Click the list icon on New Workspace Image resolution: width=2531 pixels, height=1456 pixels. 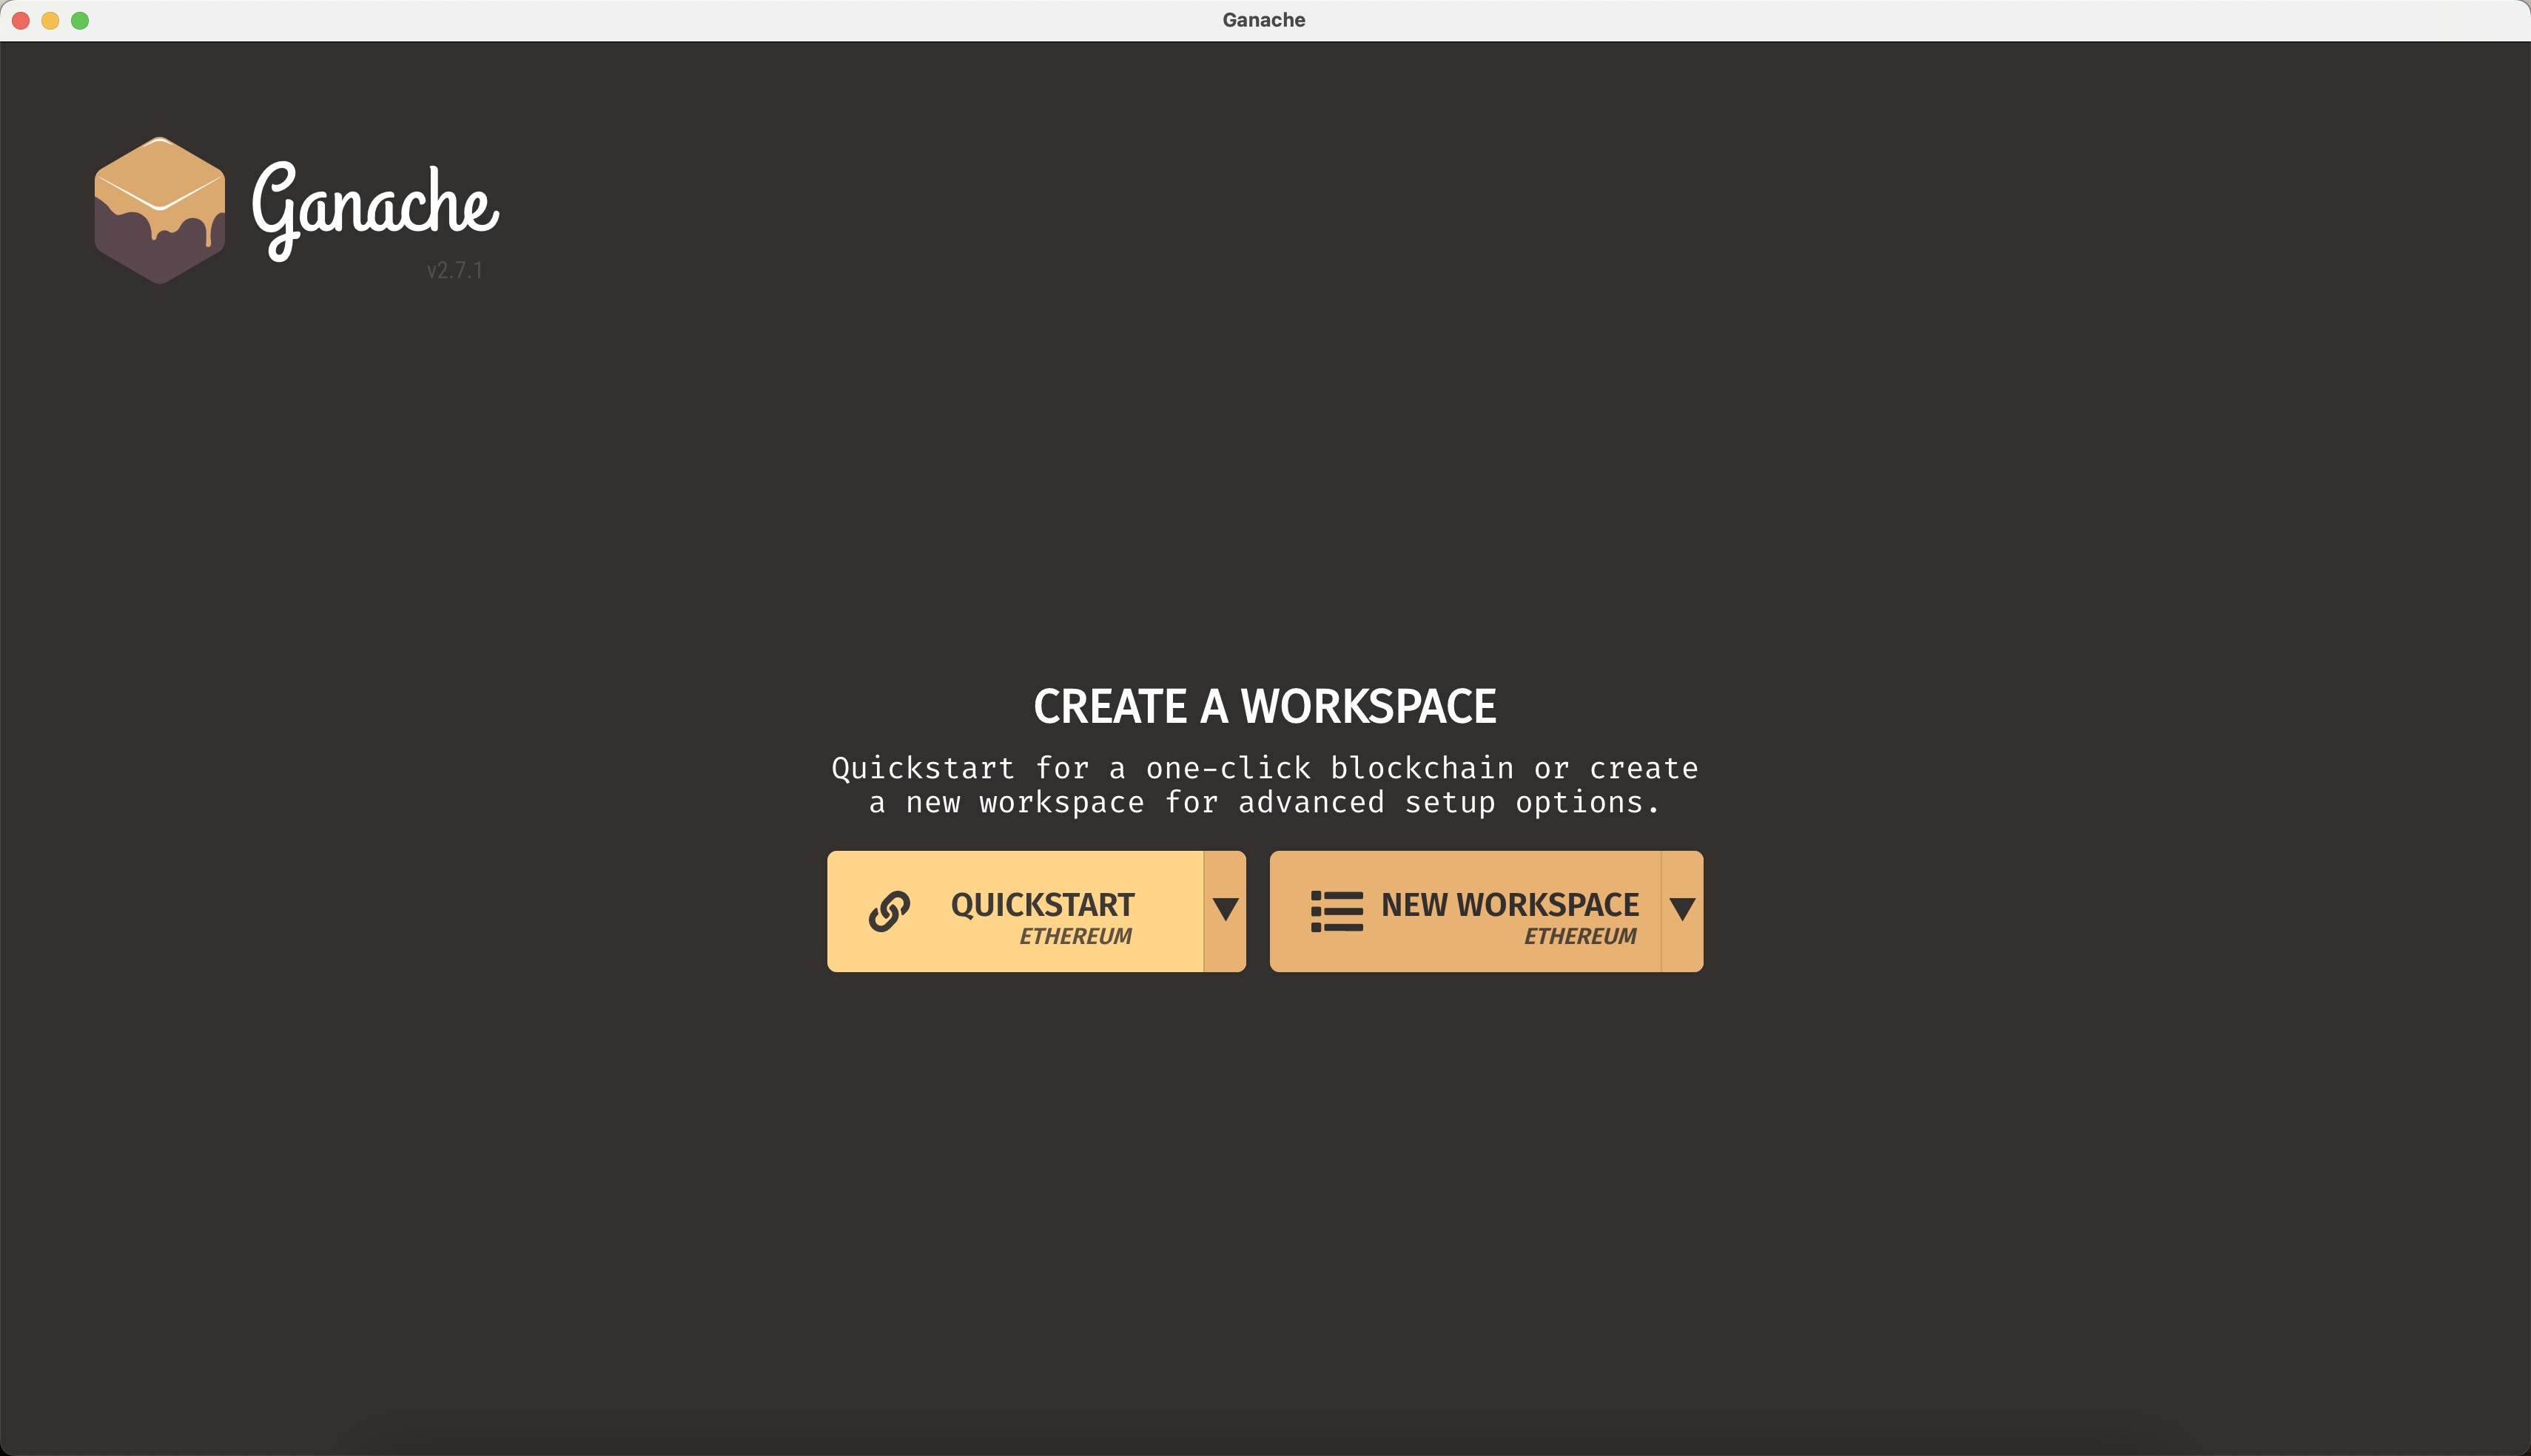(1337, 911)
